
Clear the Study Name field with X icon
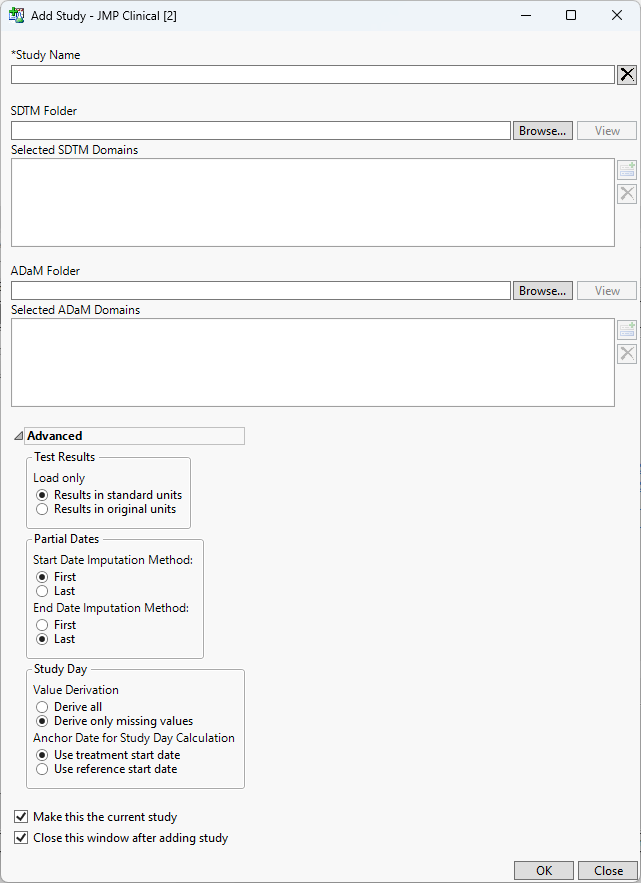point(627,75)
